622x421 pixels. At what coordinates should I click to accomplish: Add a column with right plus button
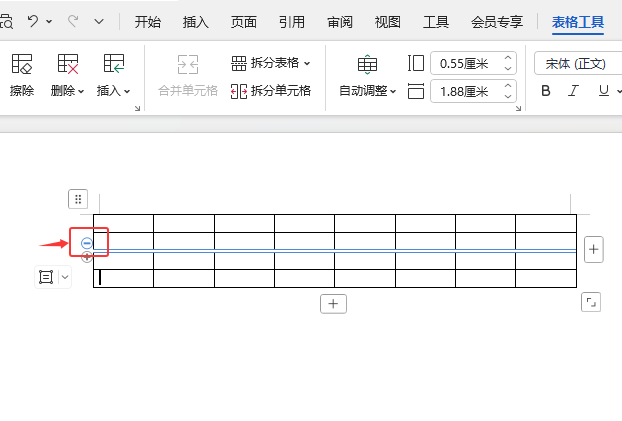[594, 250]
